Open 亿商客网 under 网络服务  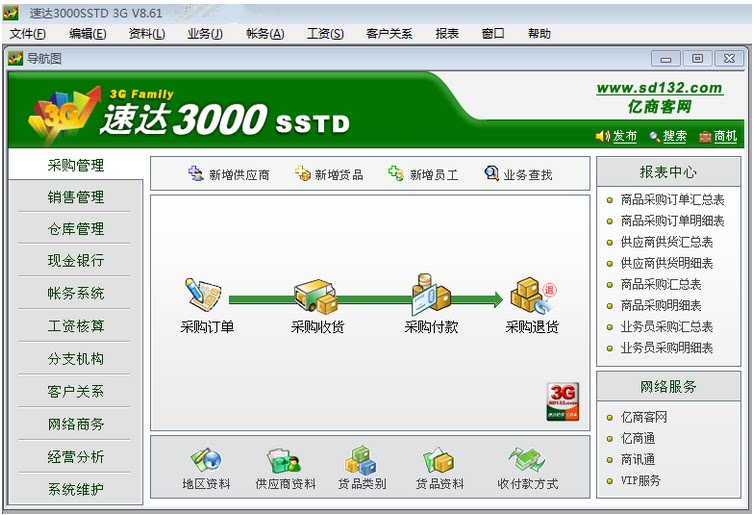[643, 417]
